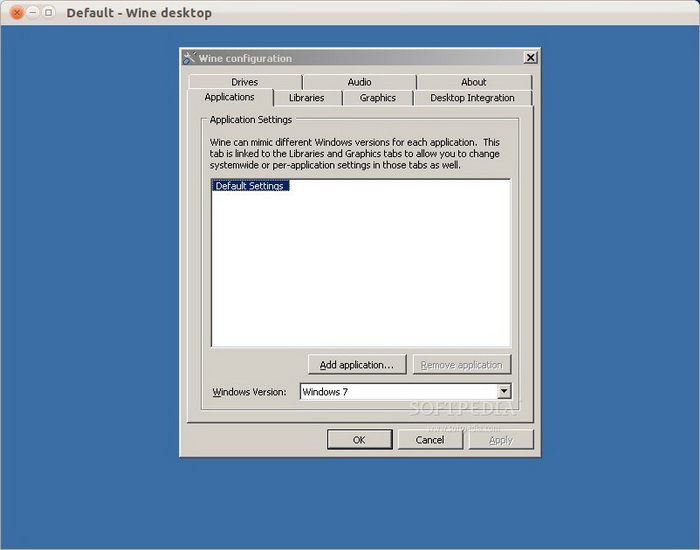Switch to the Graphics tab
The height and width of the screenshot is (550, 700).
(378, 98)
